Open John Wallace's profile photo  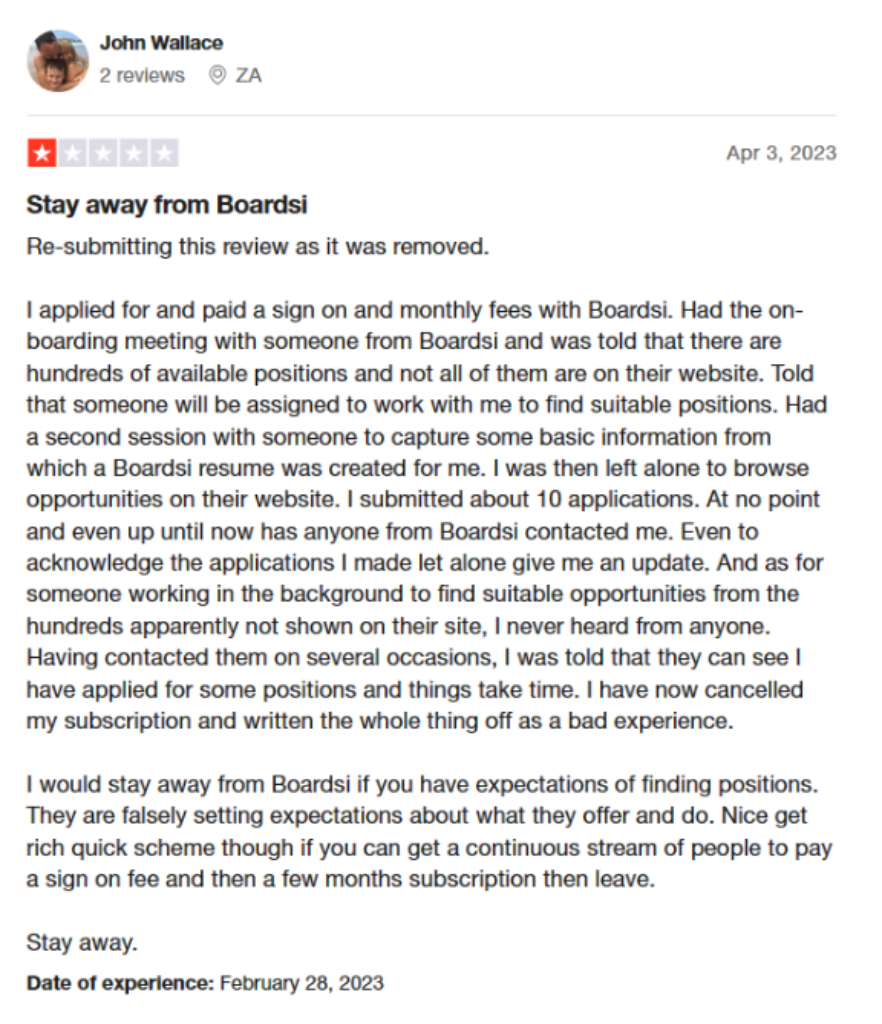click(58, 61)
